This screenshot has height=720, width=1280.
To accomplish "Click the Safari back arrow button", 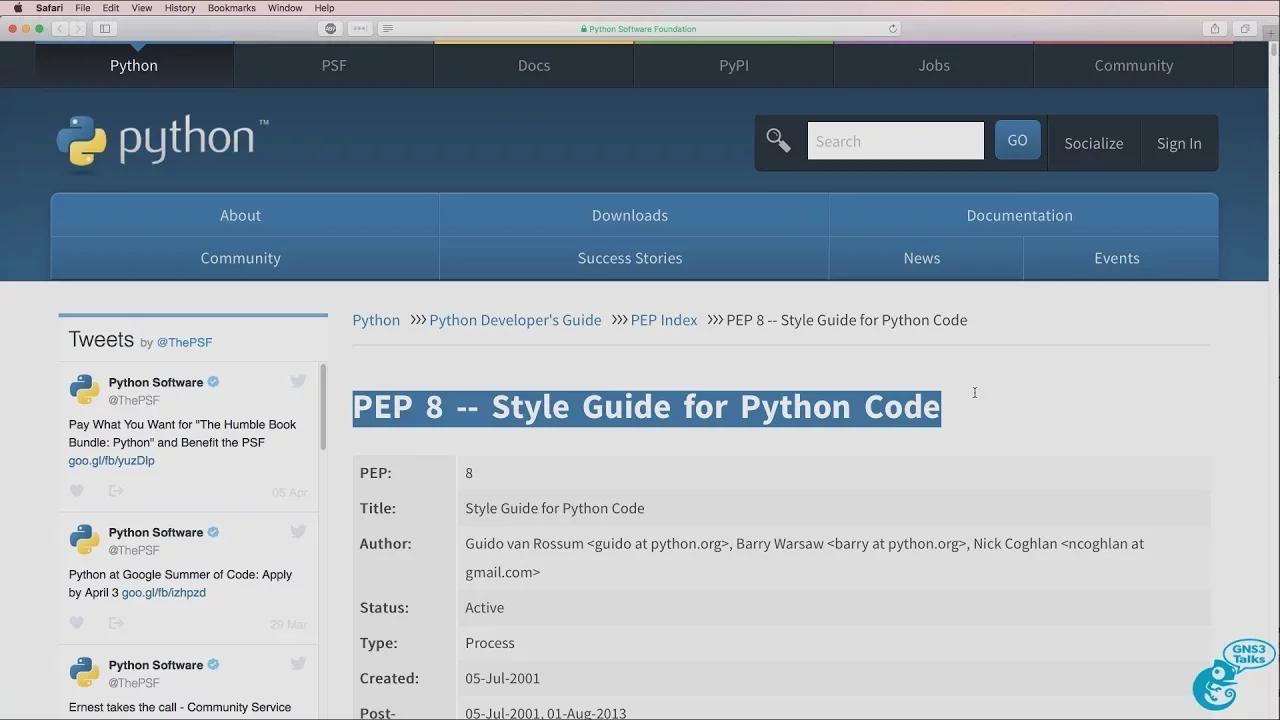I will point(60,29).
